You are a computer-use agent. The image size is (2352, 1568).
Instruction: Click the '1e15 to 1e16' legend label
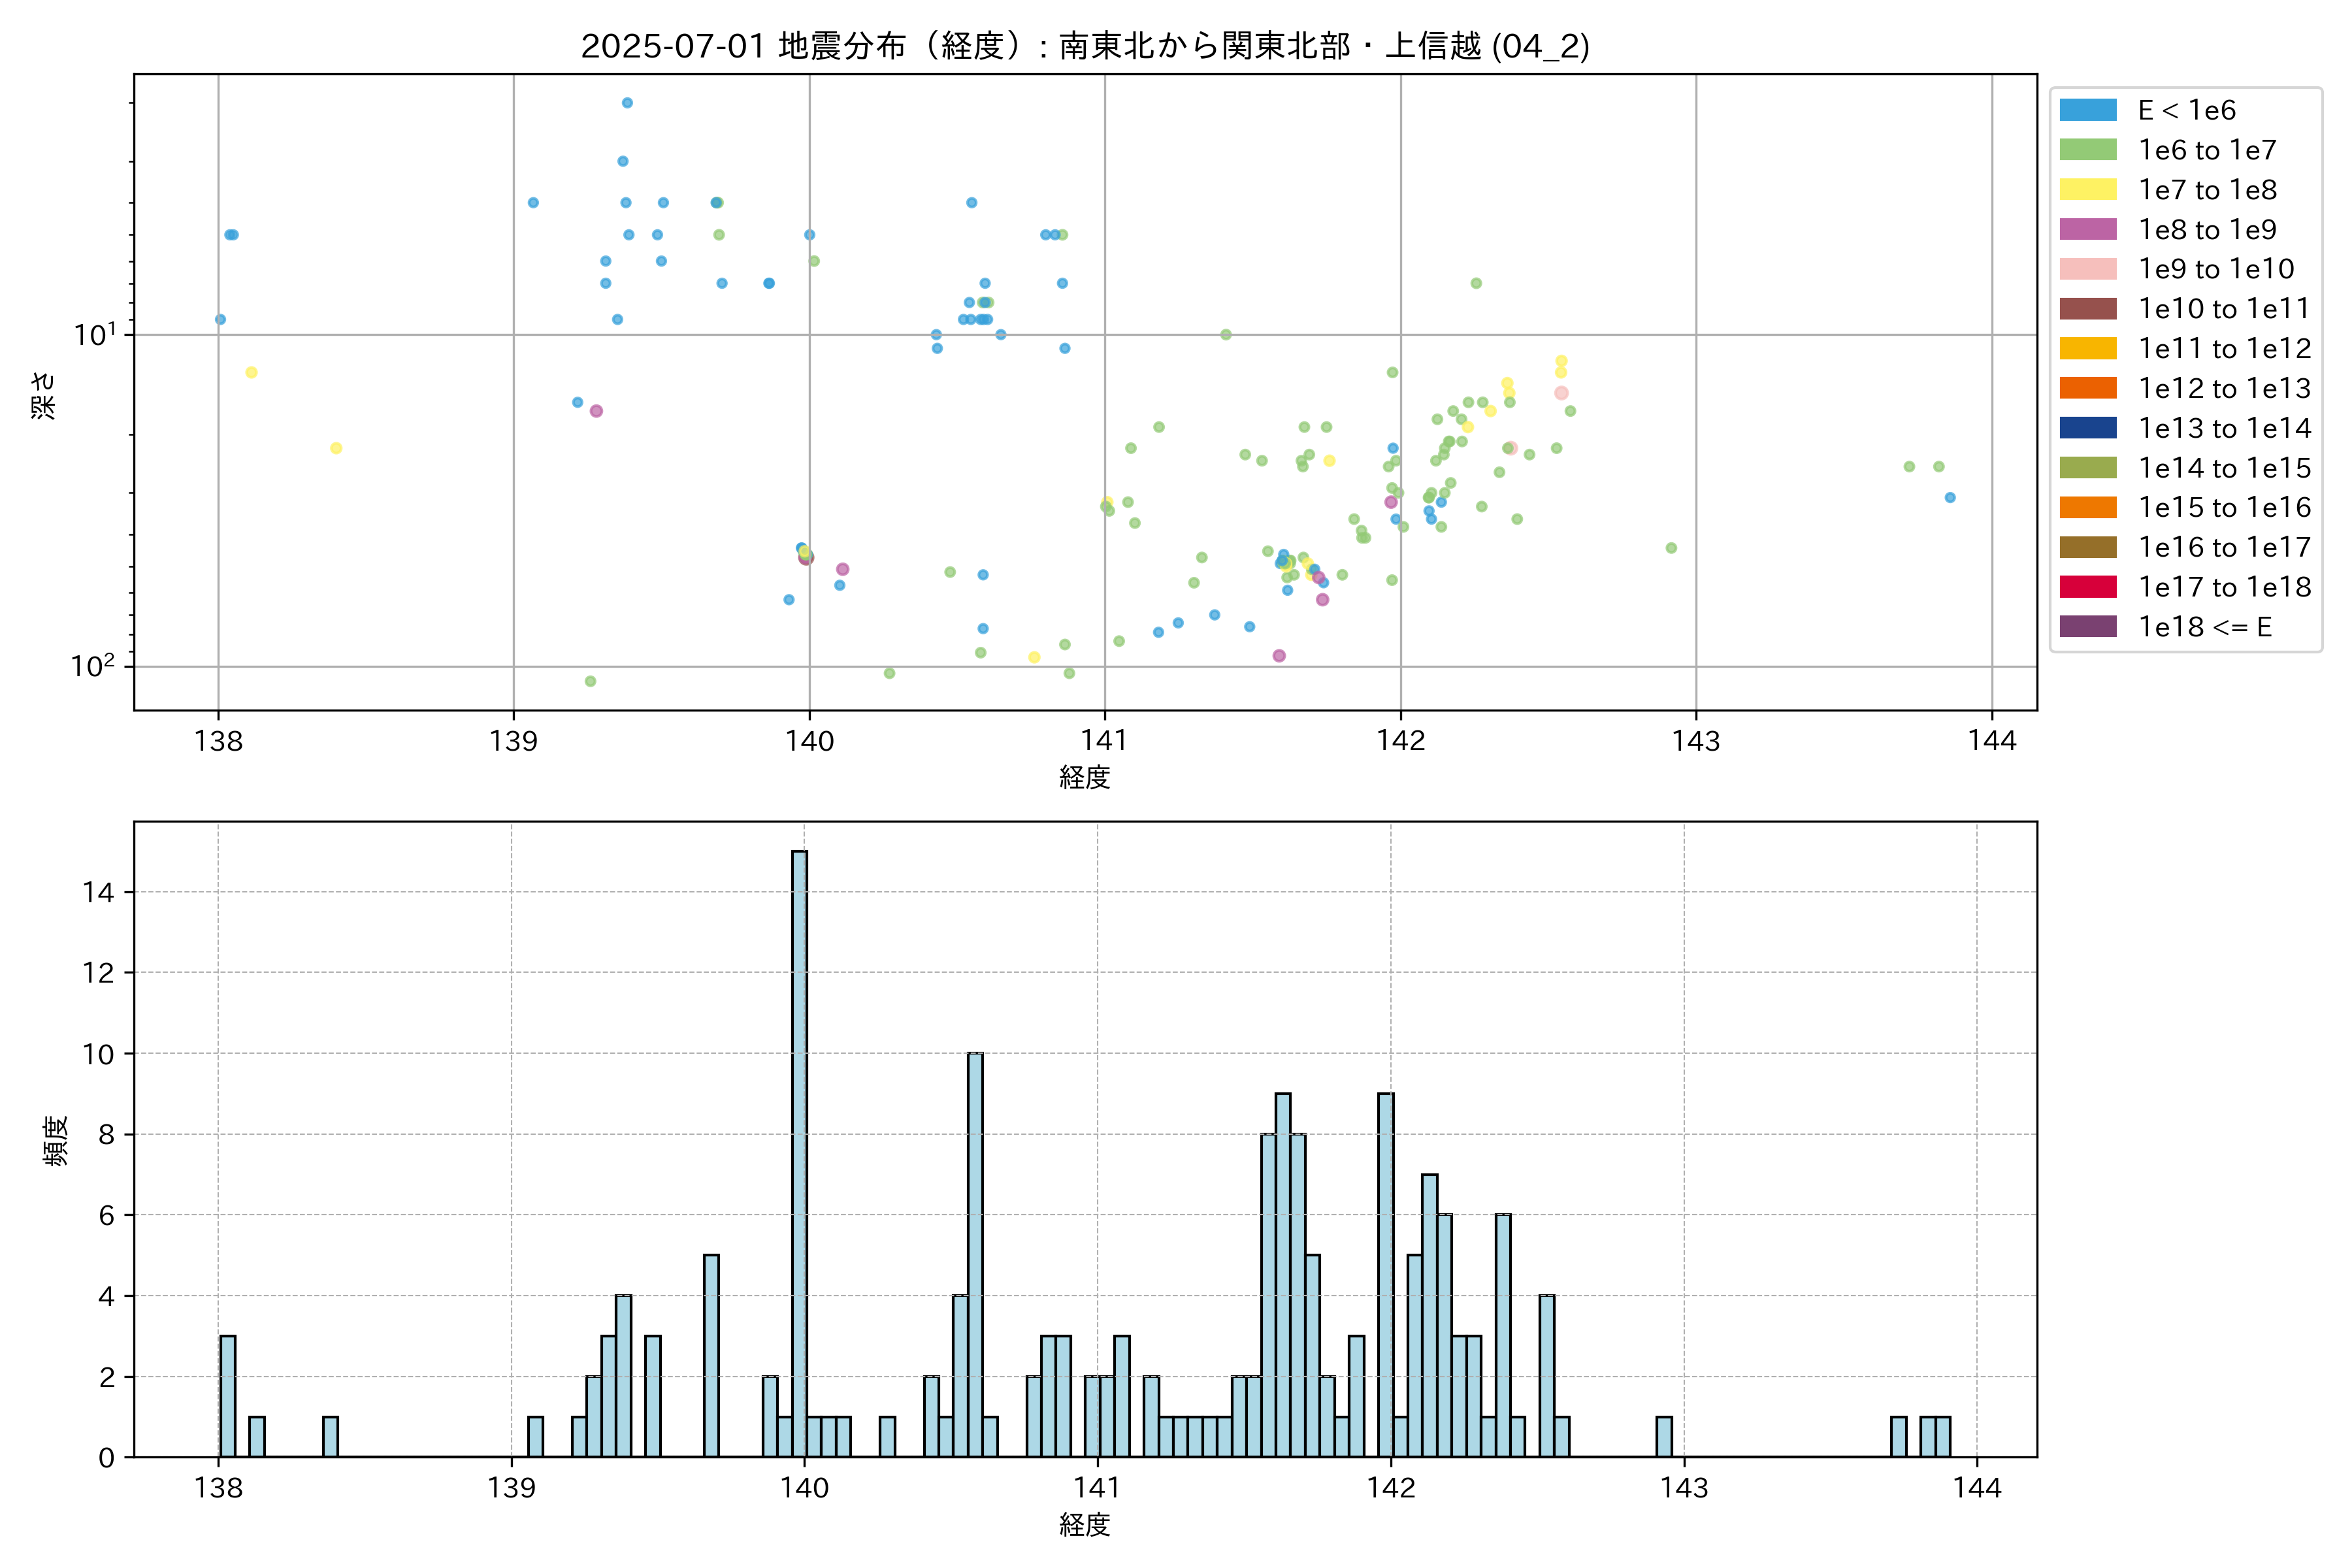pos(2224,508)
